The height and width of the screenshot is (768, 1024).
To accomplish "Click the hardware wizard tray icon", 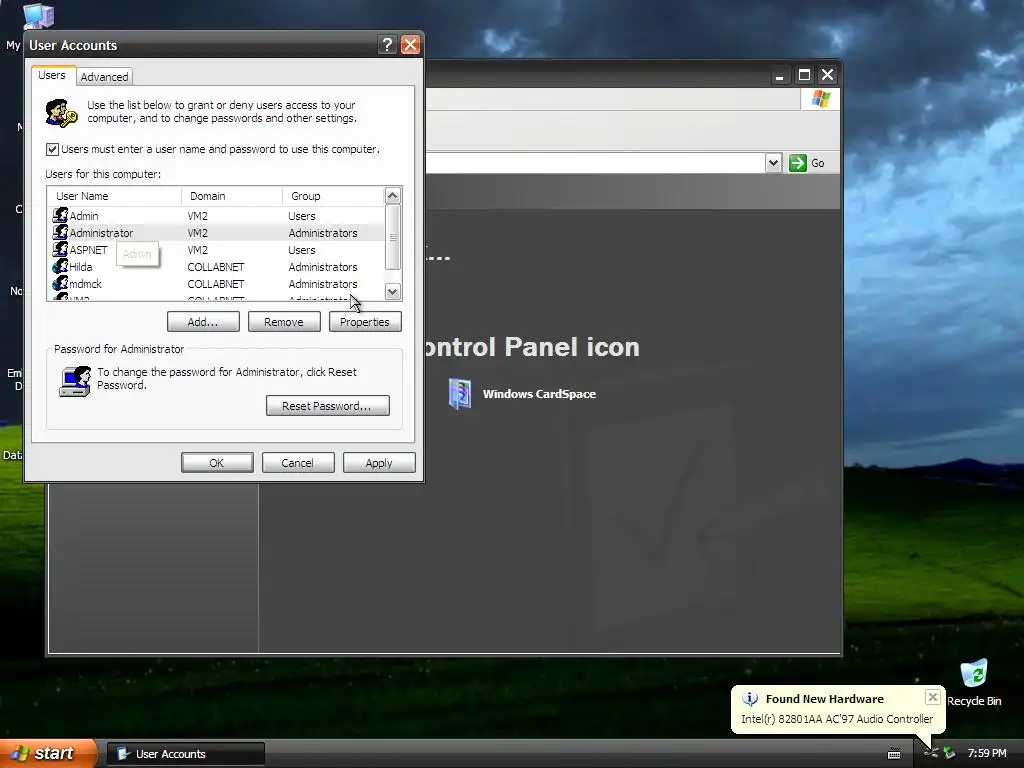I will tap(949, 754).
